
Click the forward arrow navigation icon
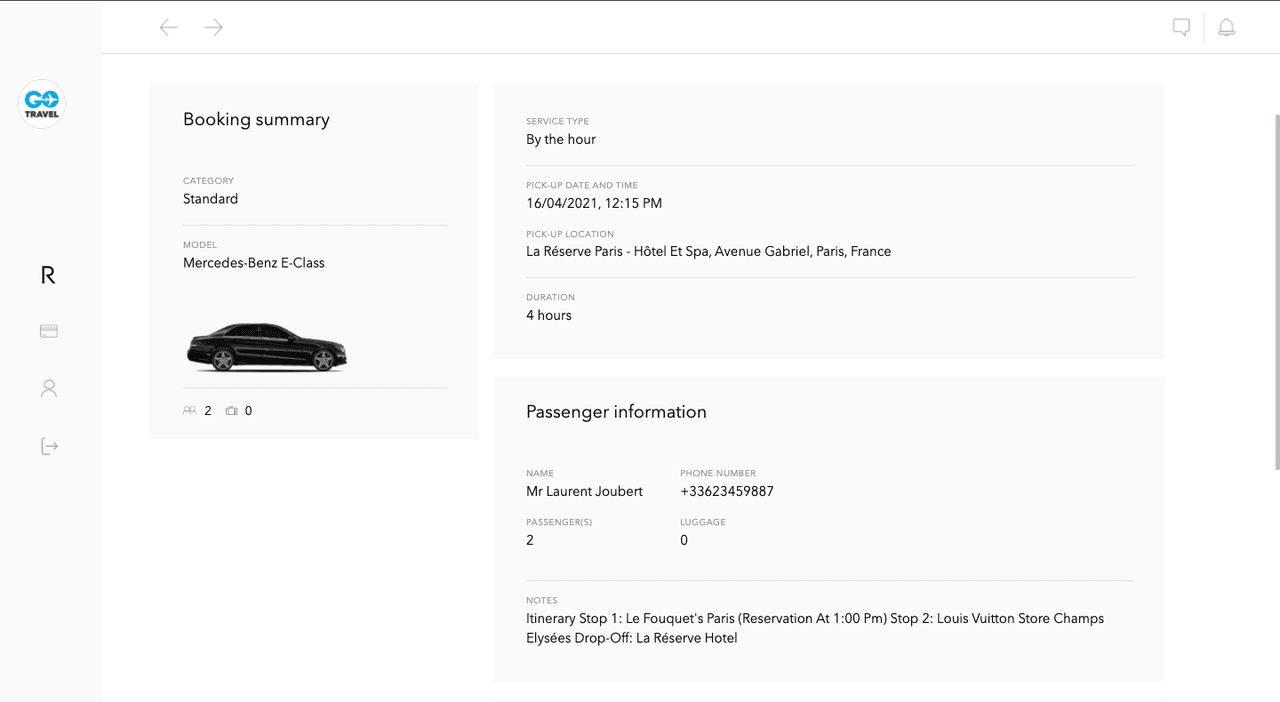point(213,27)
